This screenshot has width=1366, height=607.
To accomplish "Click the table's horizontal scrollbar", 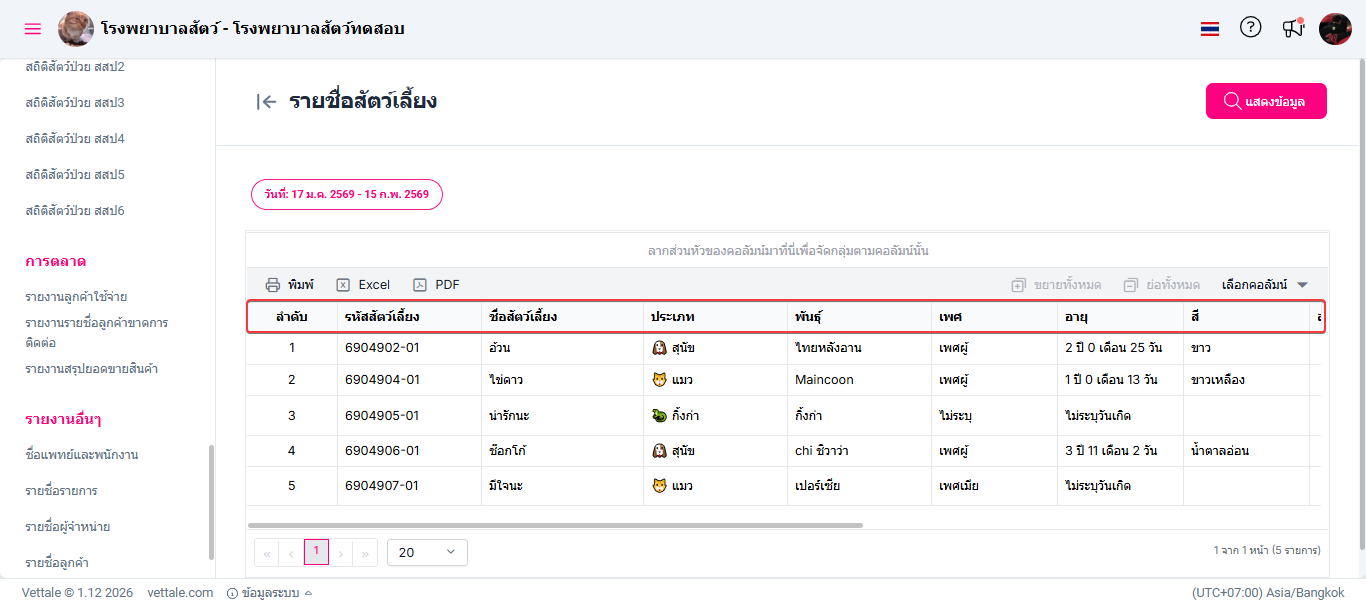I will coord(555,525).
